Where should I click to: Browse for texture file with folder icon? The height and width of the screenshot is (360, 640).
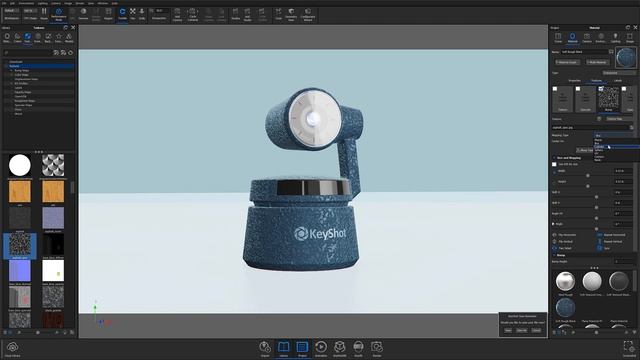(632, 127)
